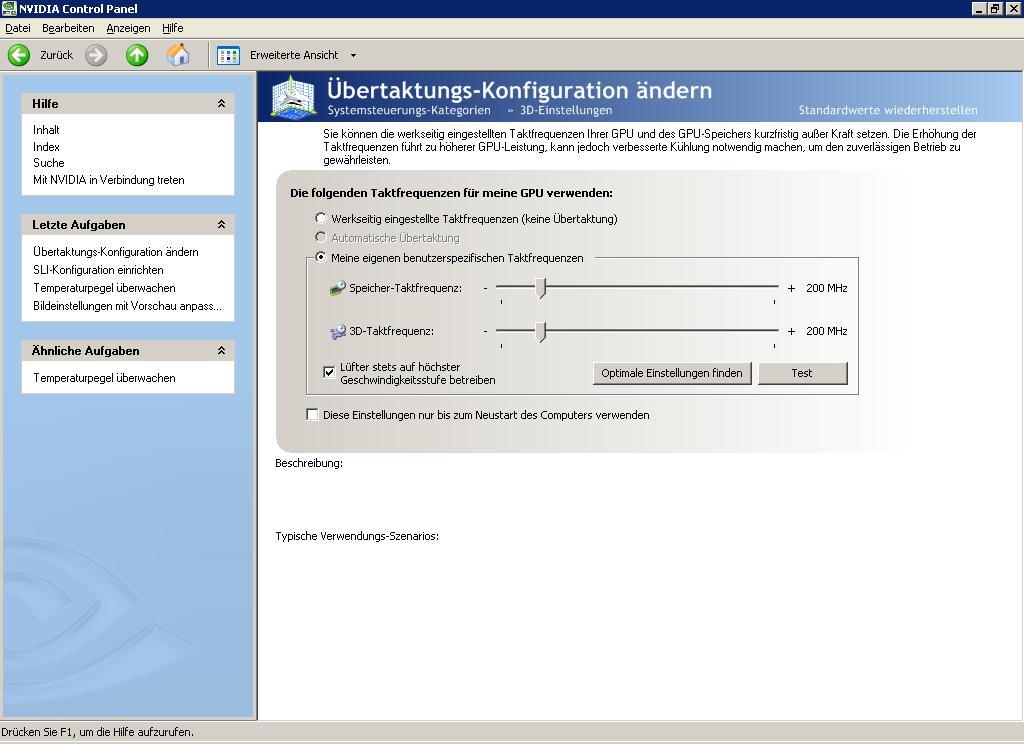
Task: Minimize the NVIDIA Control Panel window
Action: (x=978, y=8)
